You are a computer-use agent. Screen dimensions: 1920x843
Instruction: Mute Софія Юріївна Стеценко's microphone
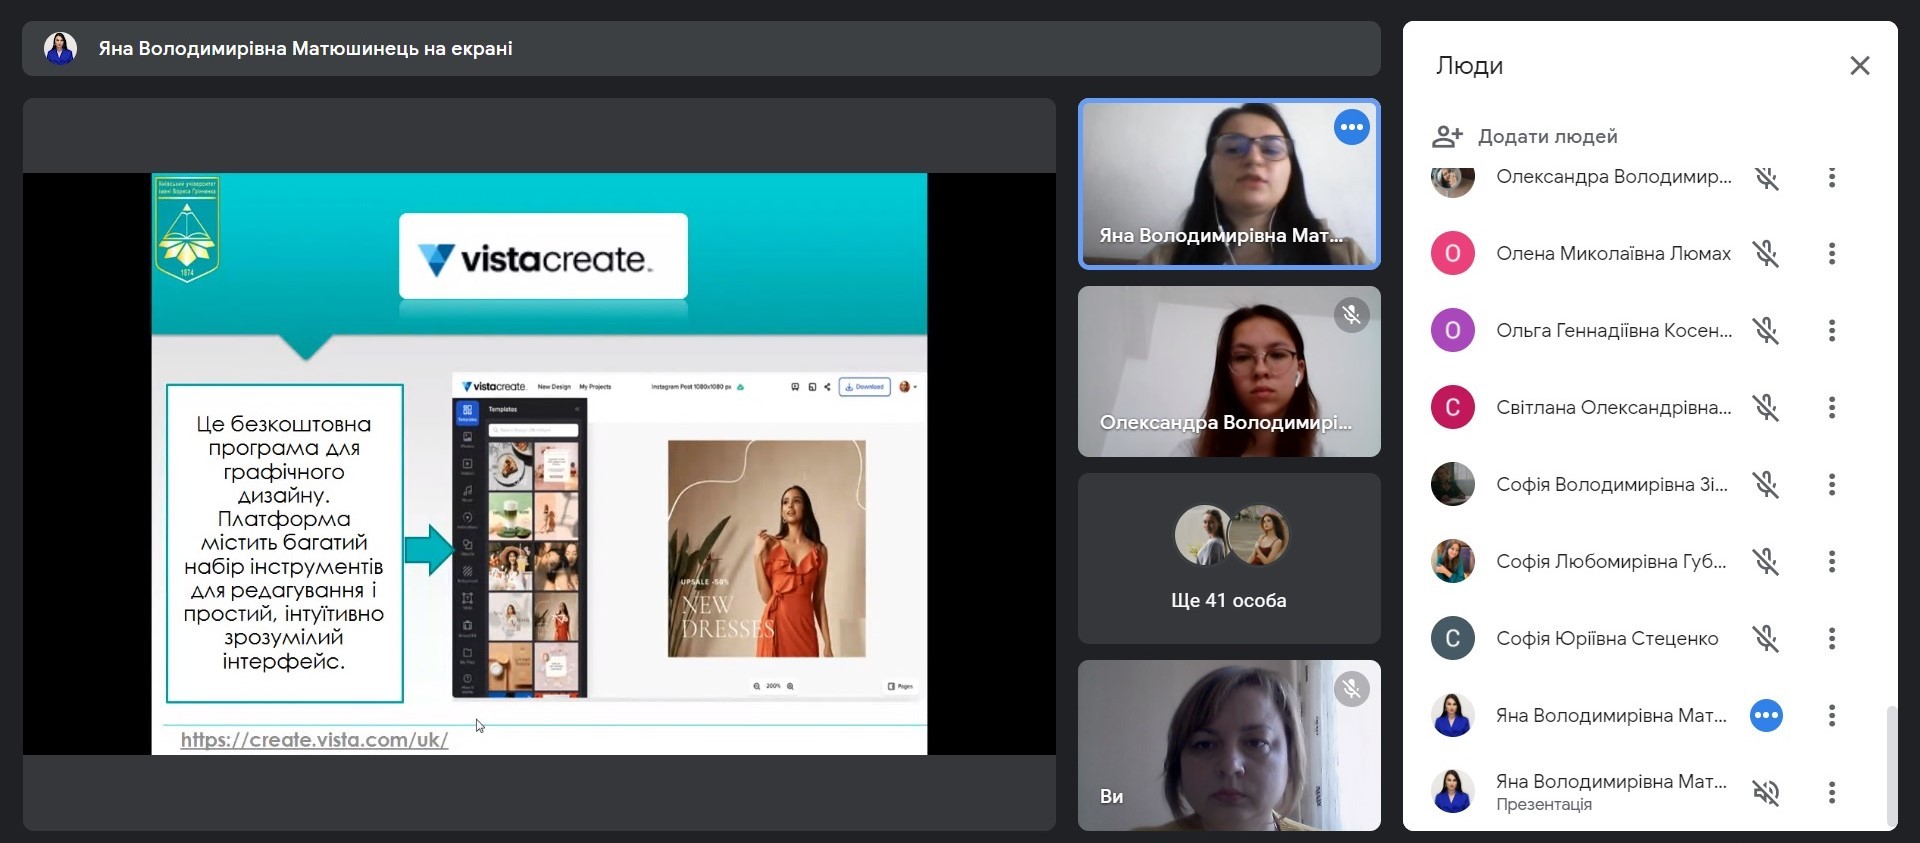(x=1766, y=638)
